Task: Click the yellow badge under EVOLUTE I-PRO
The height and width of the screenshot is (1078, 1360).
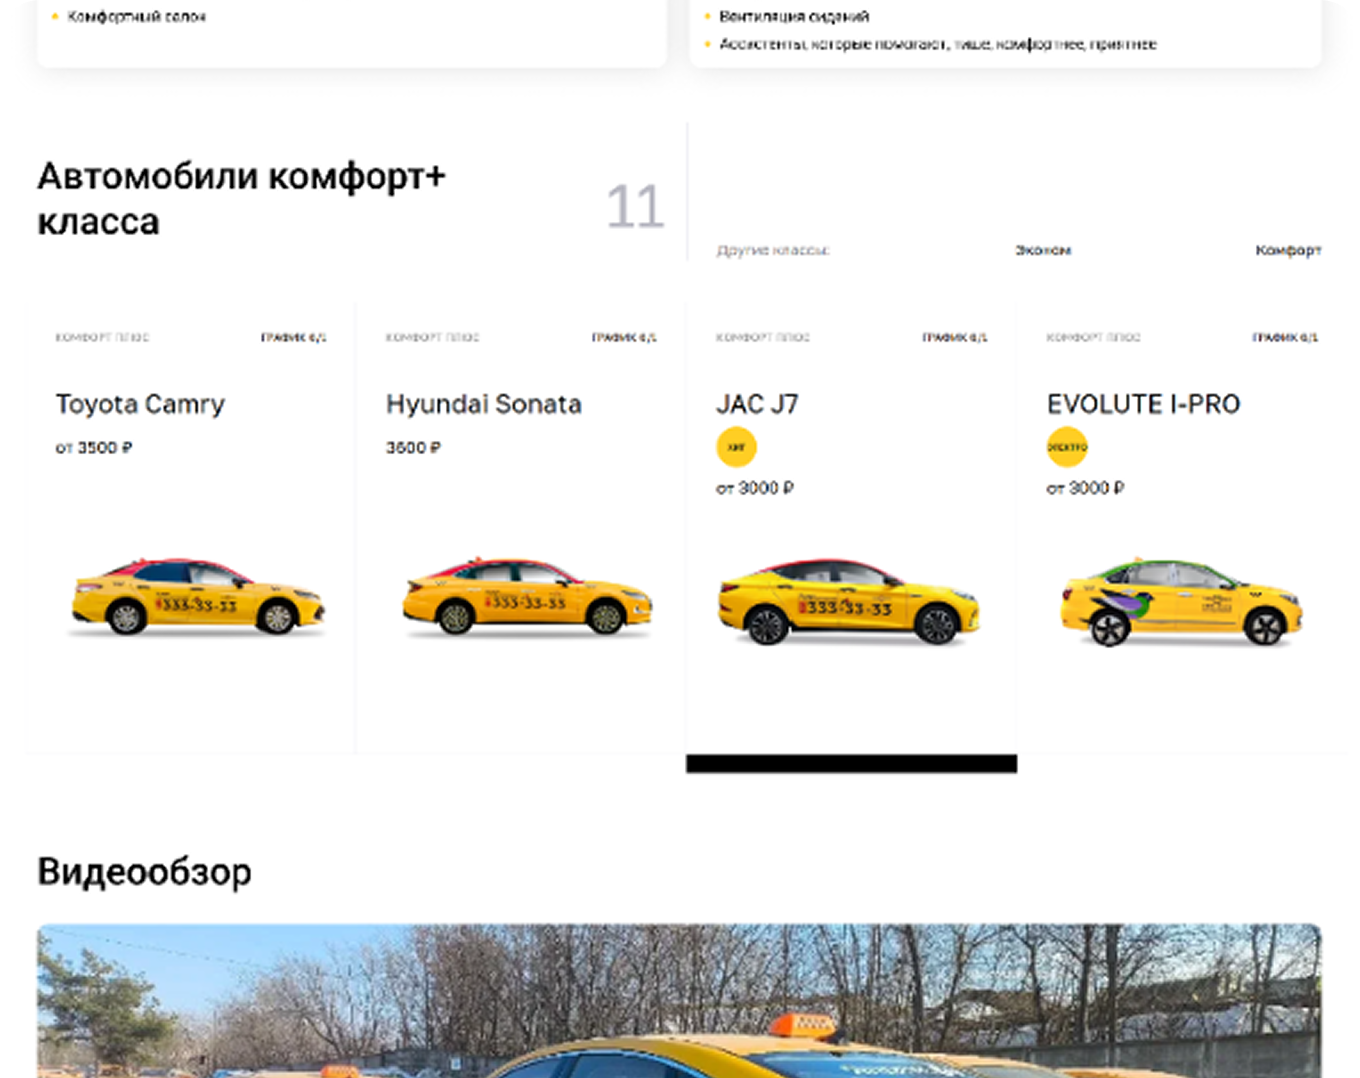Action: pyautogui.click(x=1067, y=447)
